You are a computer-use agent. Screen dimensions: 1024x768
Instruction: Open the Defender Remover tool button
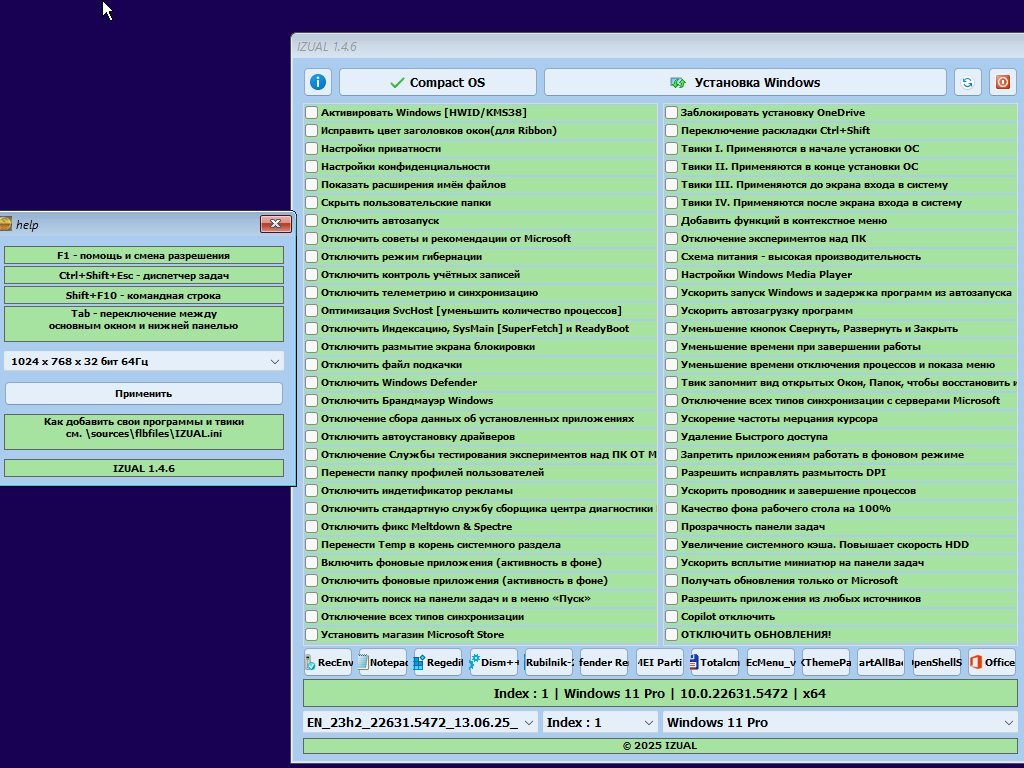(x=604, y=662)
